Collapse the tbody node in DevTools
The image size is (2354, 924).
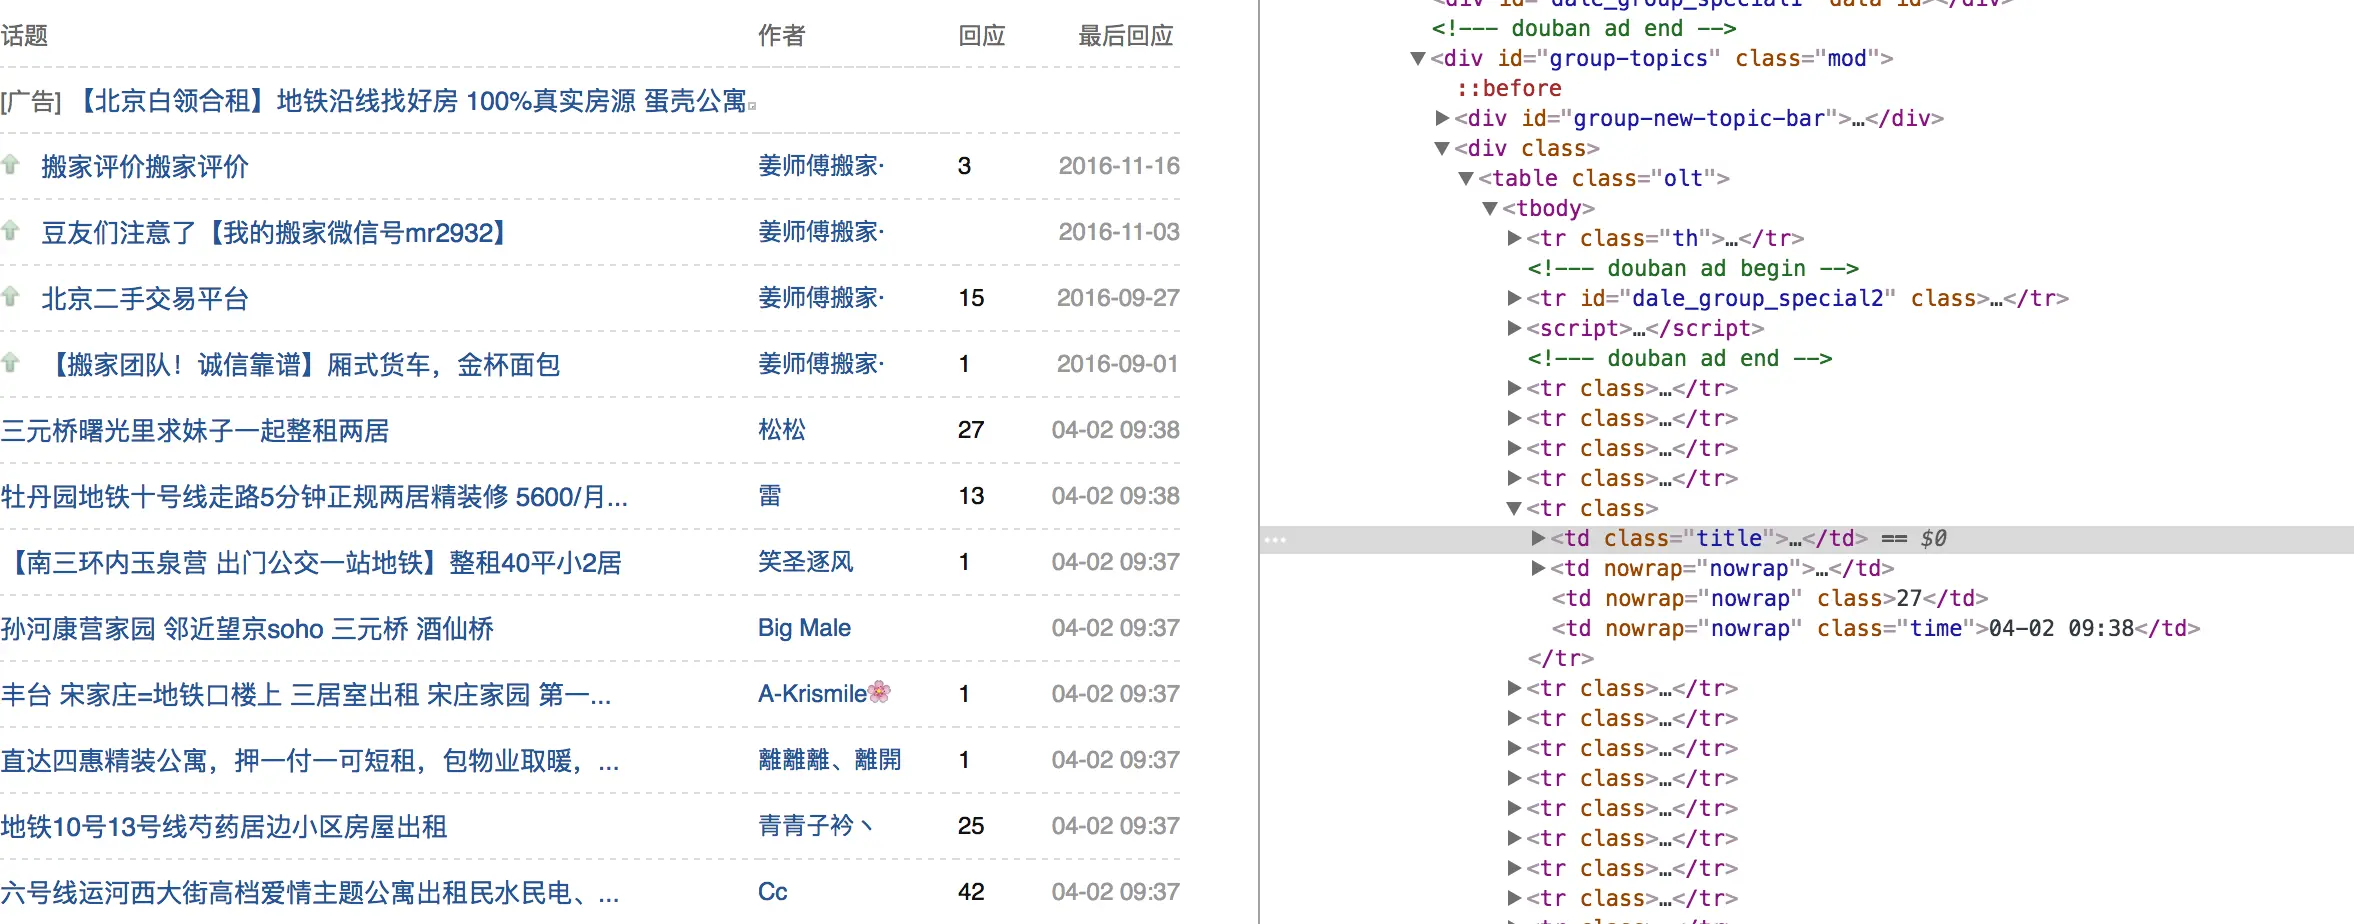point(1490,209)
